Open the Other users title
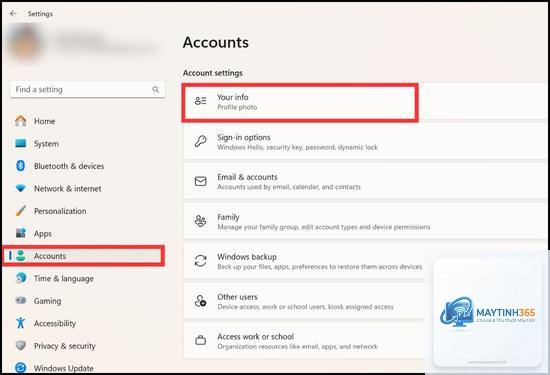 [x=237, y=297]
